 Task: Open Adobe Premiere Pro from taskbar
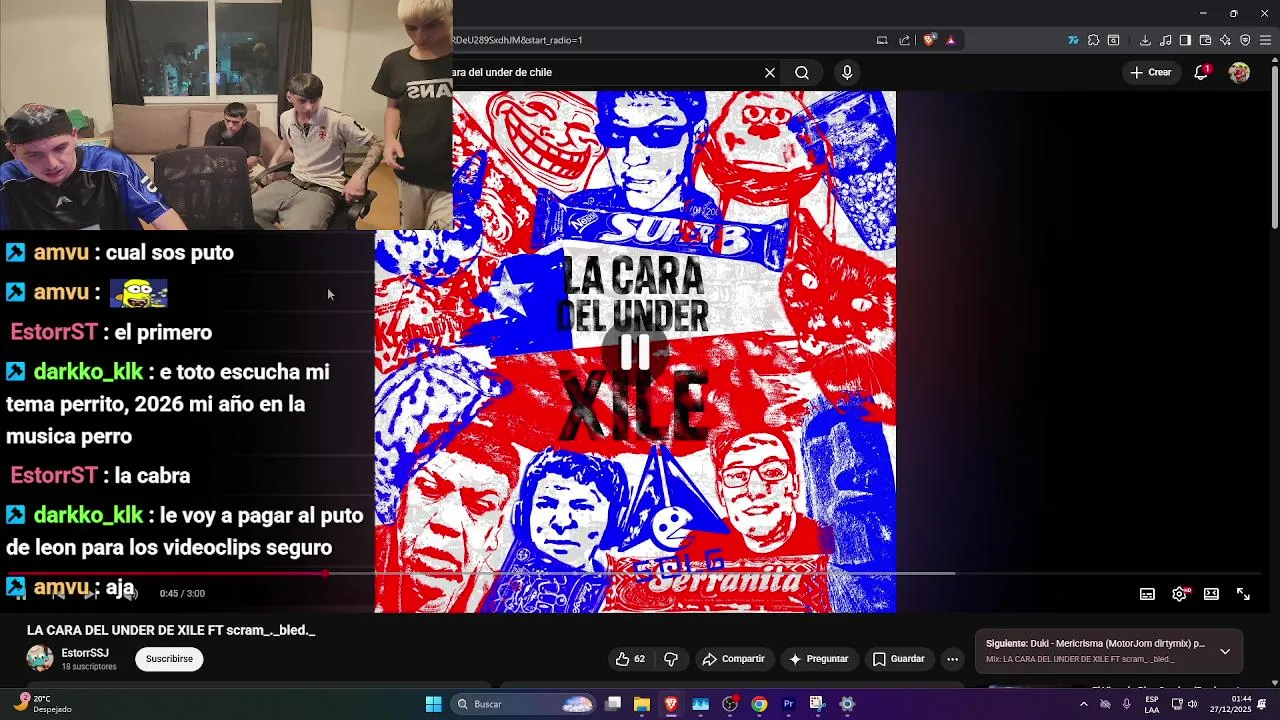pos(788,704)
